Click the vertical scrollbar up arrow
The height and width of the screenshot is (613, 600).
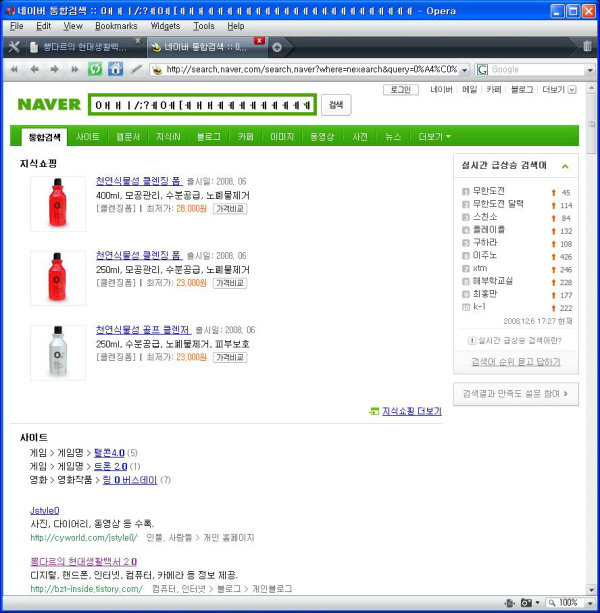pos(591,89)
